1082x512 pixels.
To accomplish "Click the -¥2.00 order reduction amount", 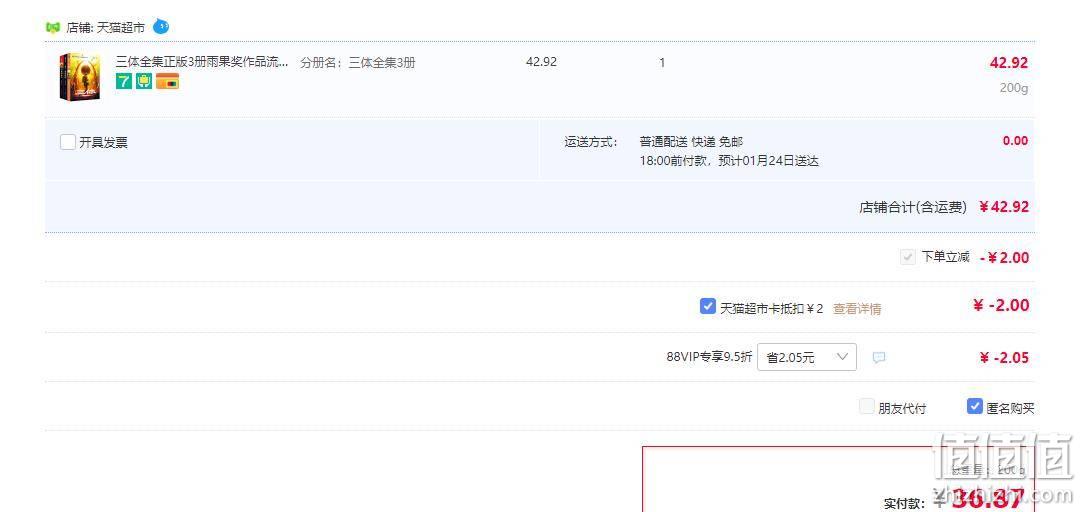I will point(1004,258).
